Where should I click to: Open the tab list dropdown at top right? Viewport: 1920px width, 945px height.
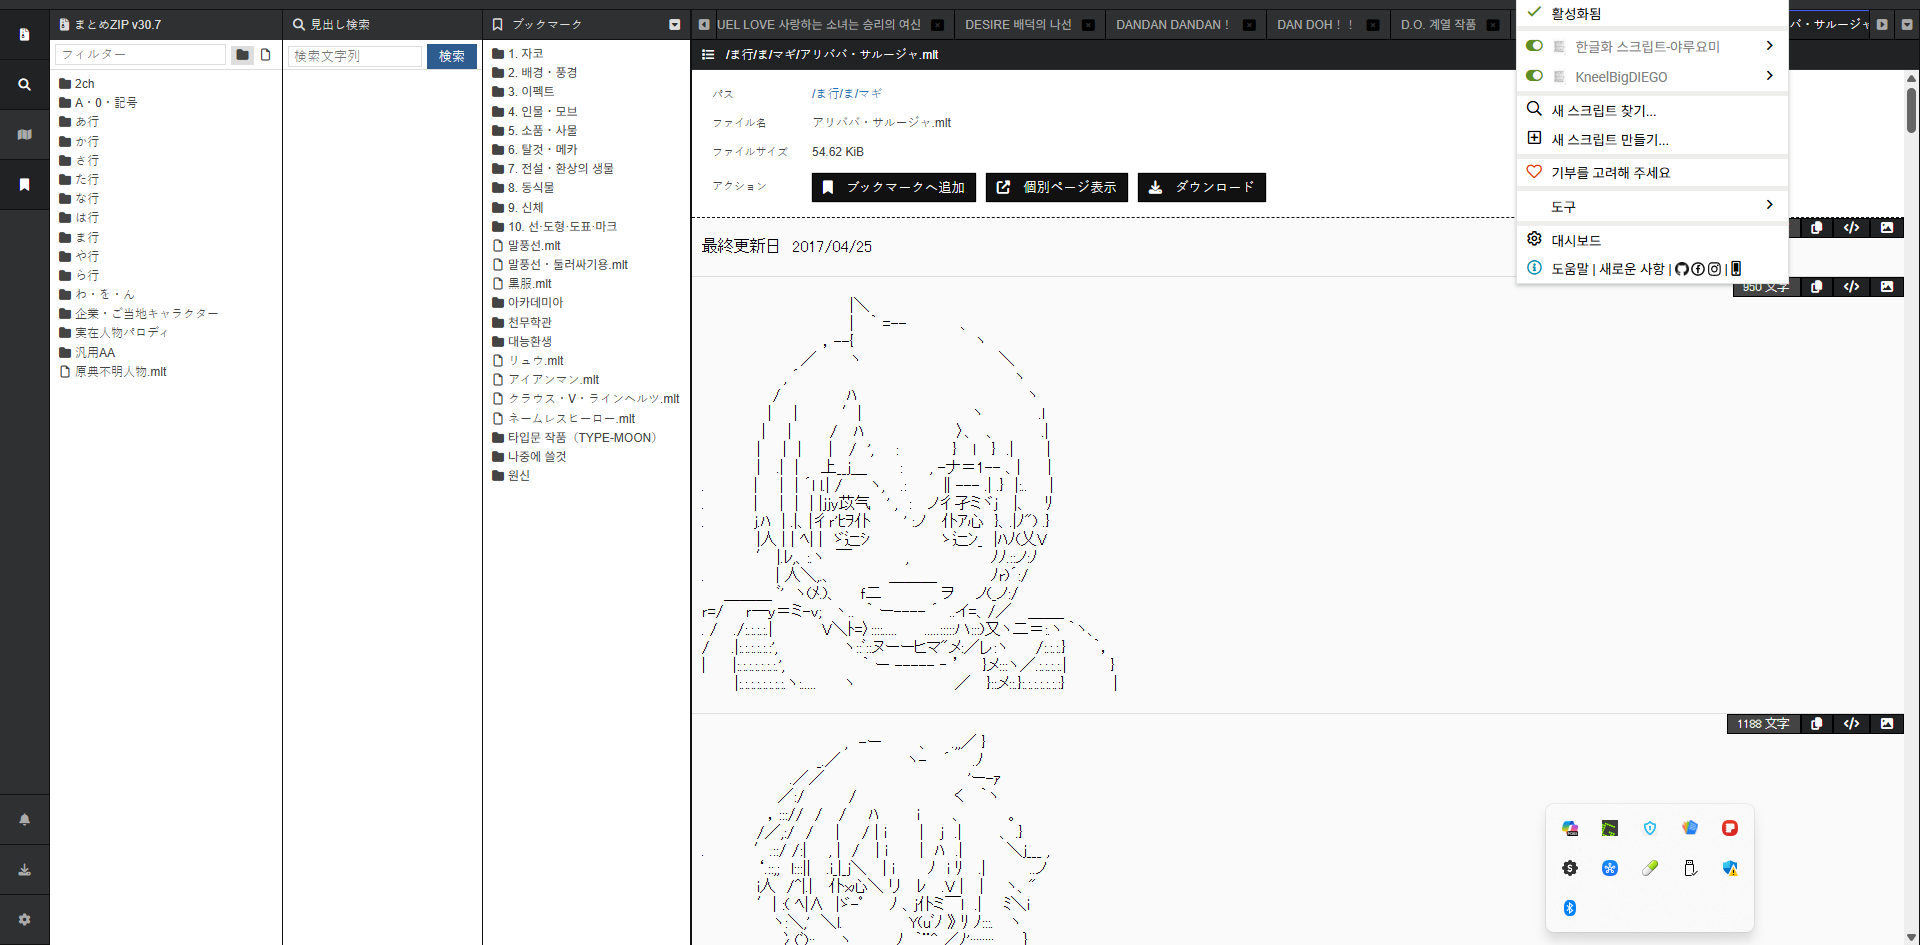[x=1906, y=25]
